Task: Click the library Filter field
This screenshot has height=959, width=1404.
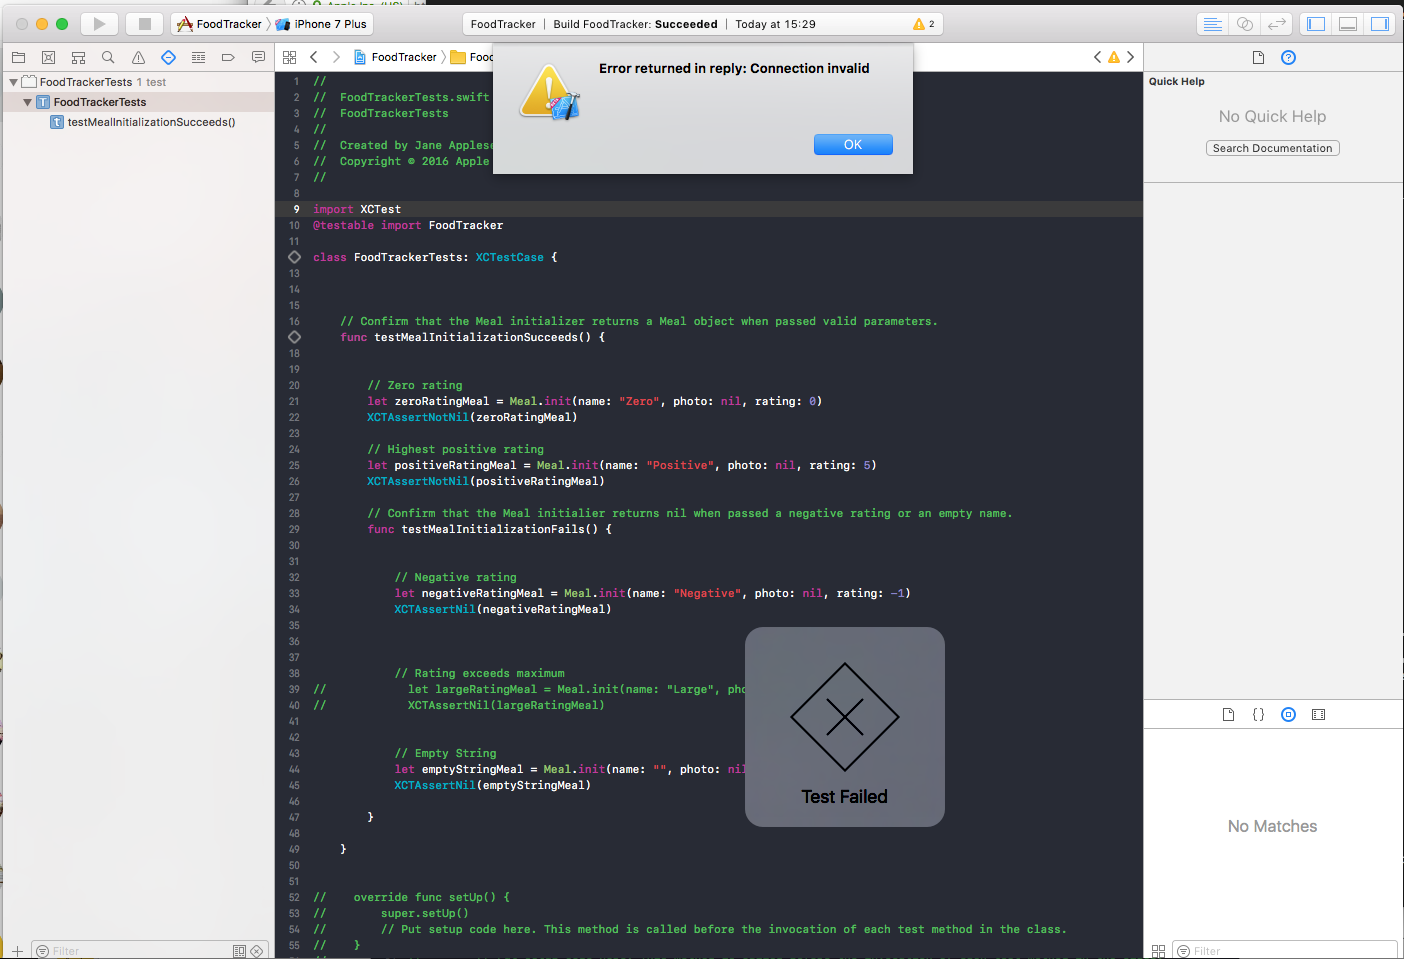Action: tap(1284, 951)
